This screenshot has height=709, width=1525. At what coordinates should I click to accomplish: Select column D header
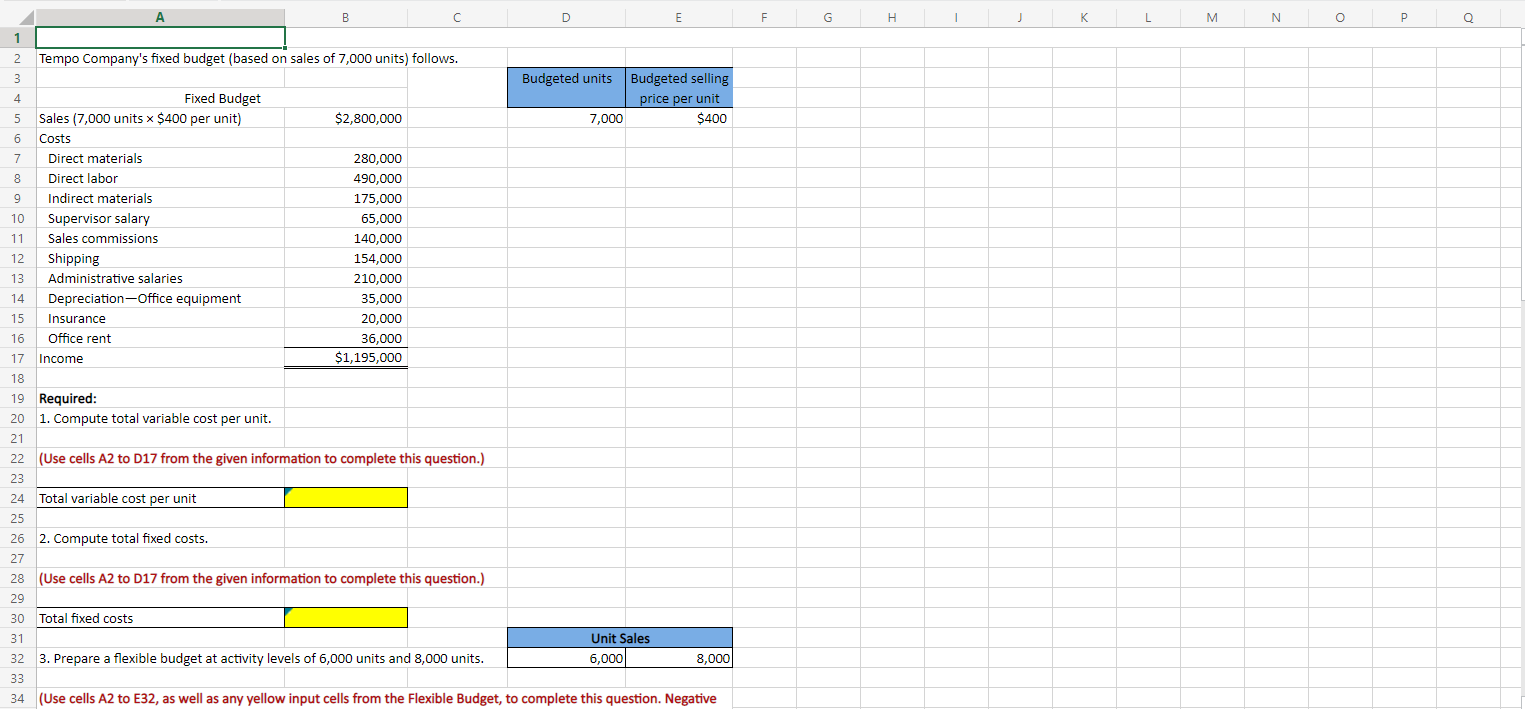point(567,16)
